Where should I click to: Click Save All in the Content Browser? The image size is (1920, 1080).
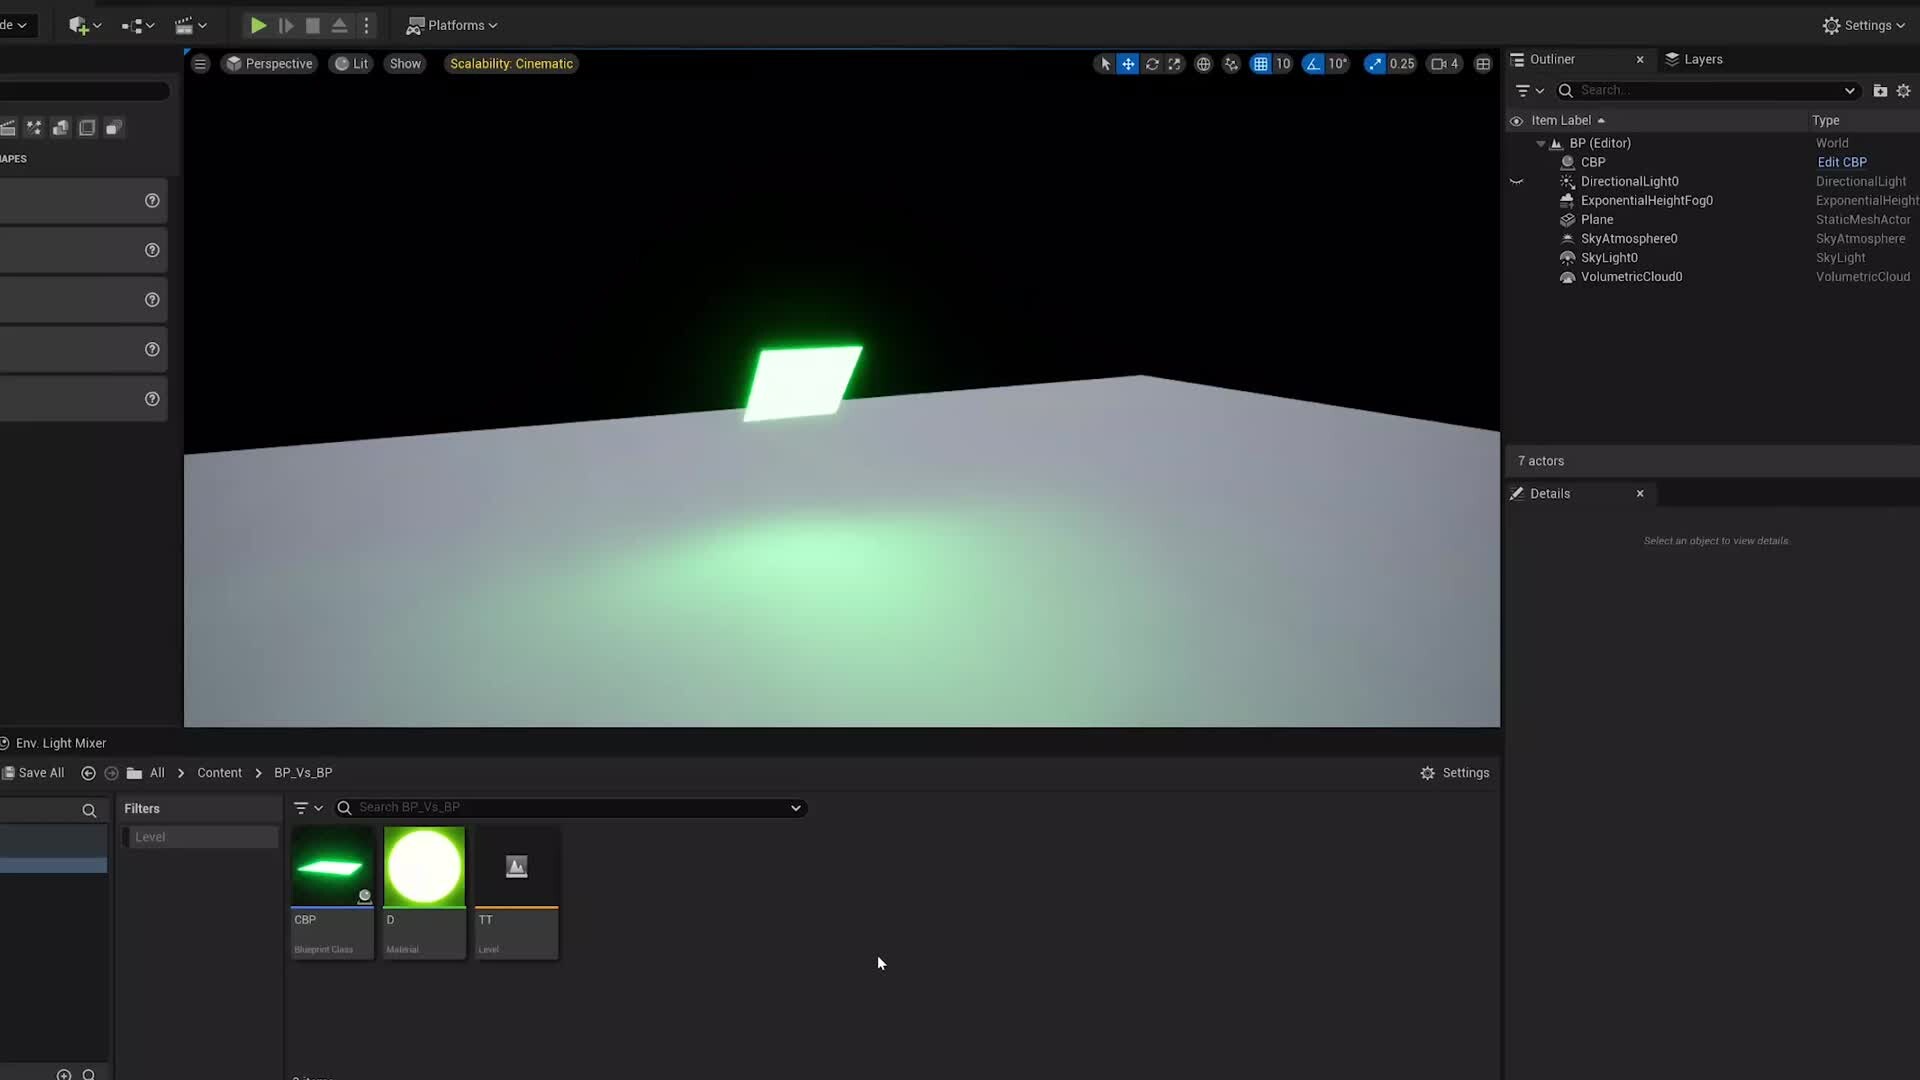pyautogui.click(x=40, y=772)
